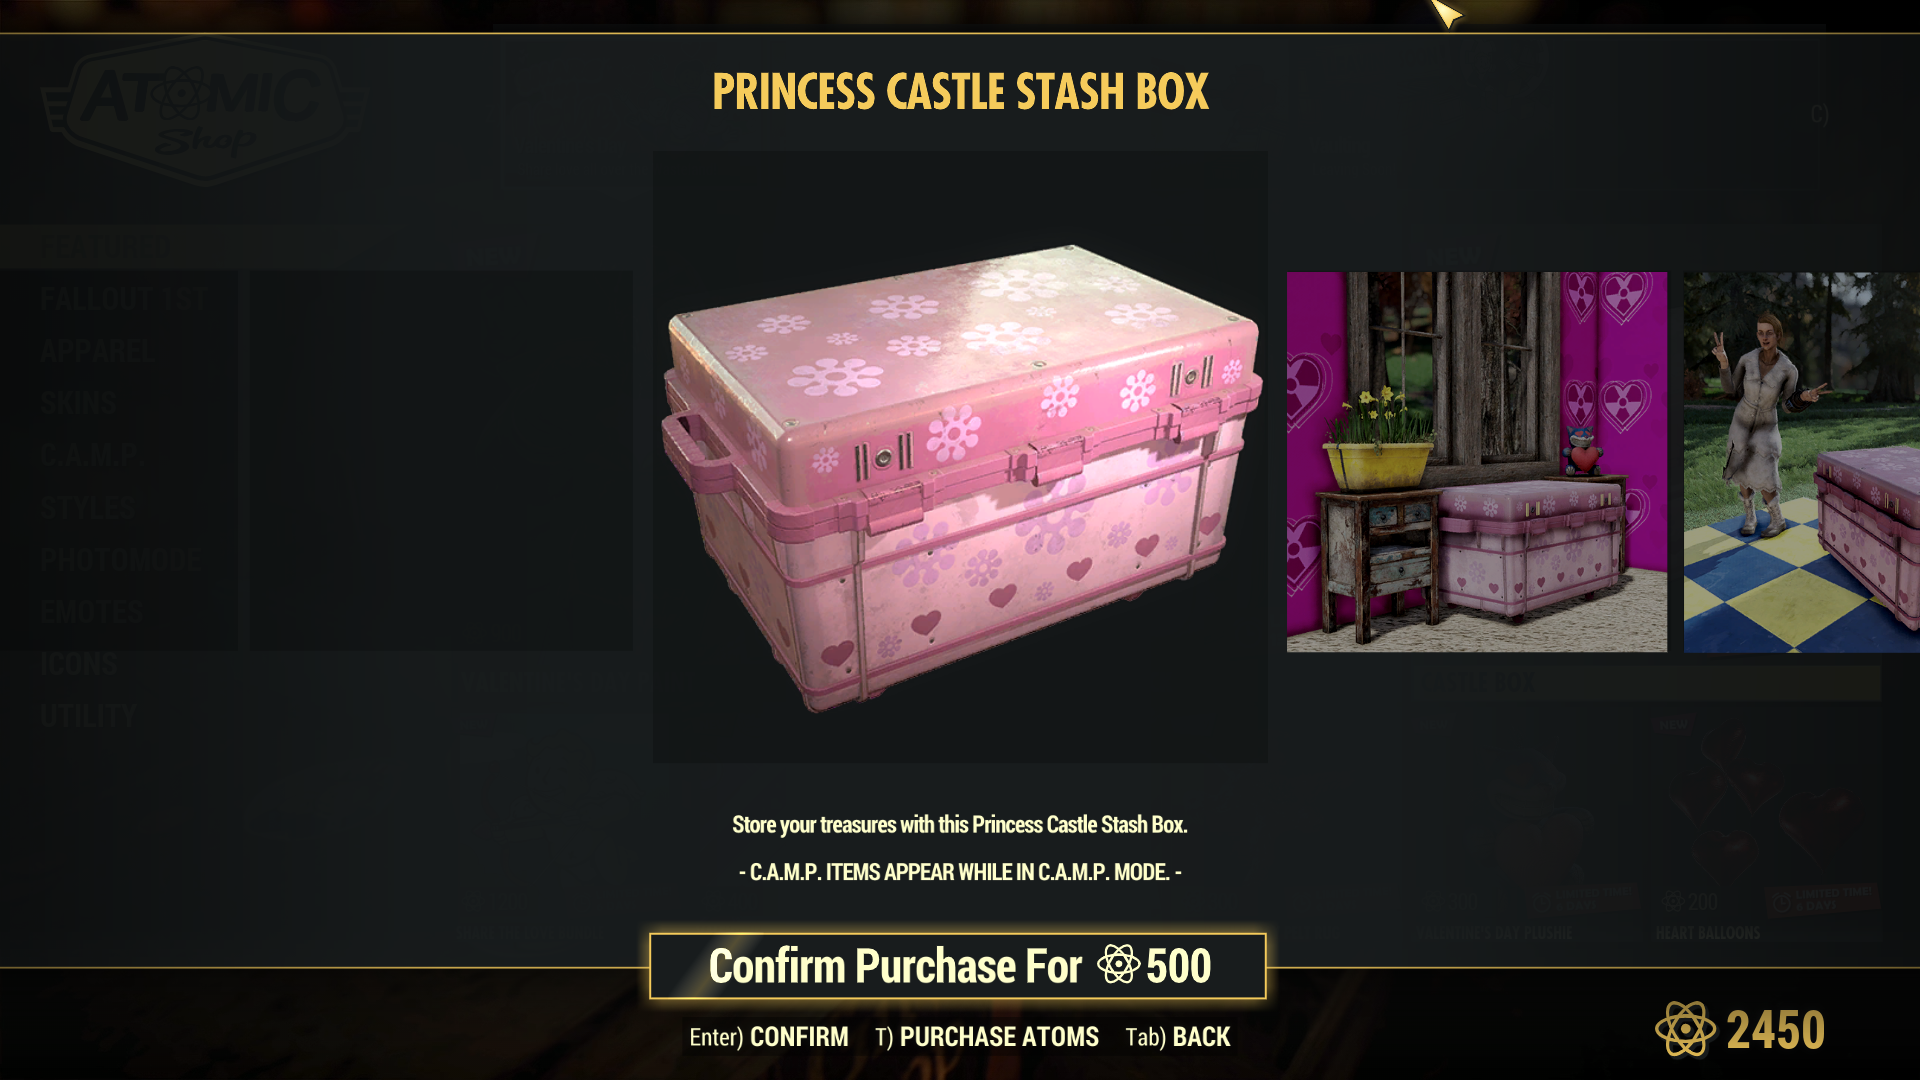Click the Princess Castle Stash Box title
The image size is (1920, 1080).
pos(960,92)
